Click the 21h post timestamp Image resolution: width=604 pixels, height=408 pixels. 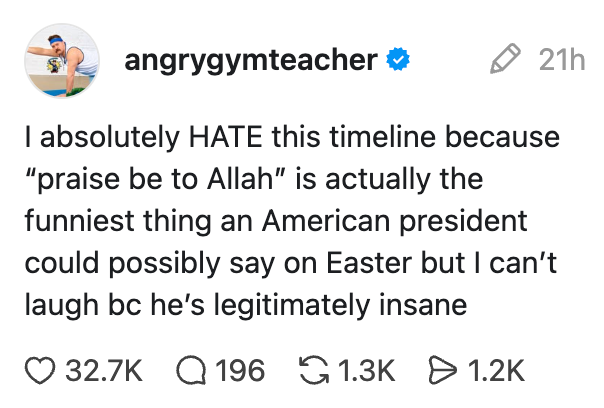click(561, 62)
